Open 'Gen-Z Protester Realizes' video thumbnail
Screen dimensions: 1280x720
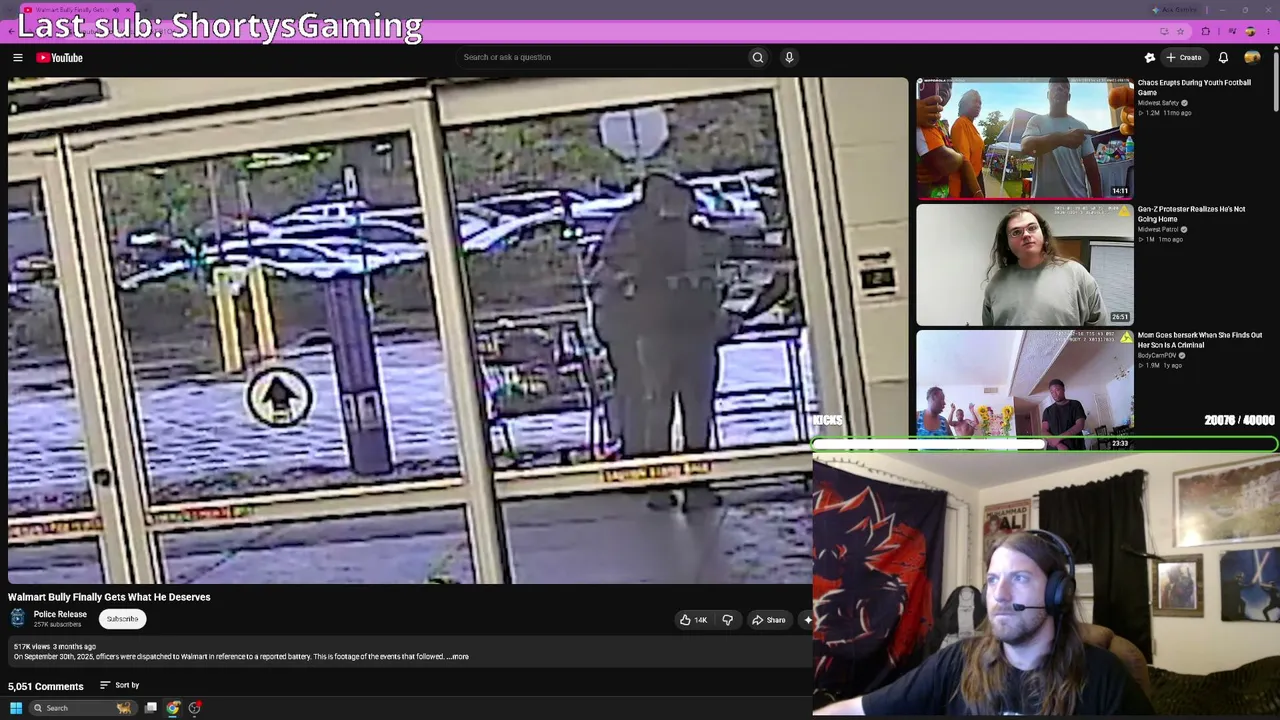tap(1025, 264)
